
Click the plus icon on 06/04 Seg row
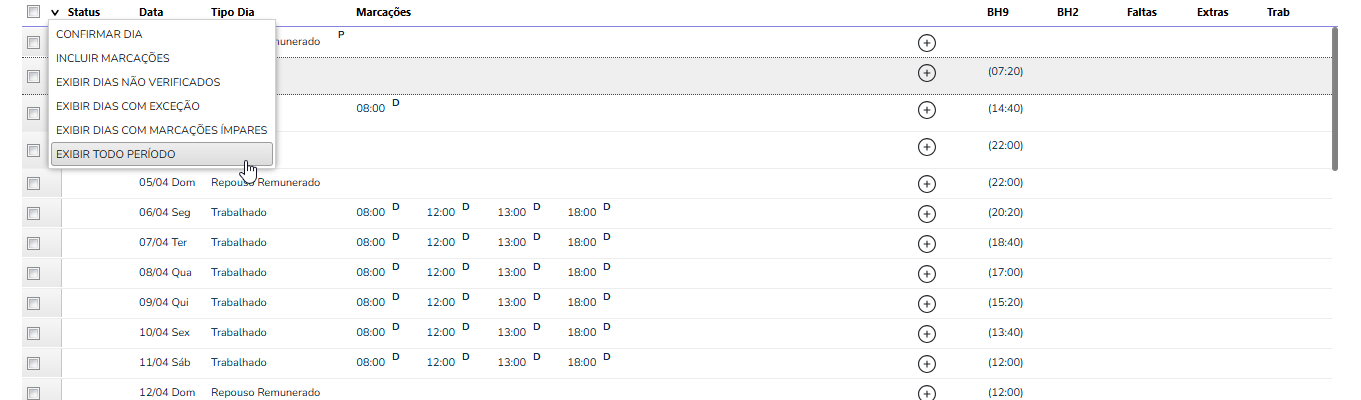926,213
